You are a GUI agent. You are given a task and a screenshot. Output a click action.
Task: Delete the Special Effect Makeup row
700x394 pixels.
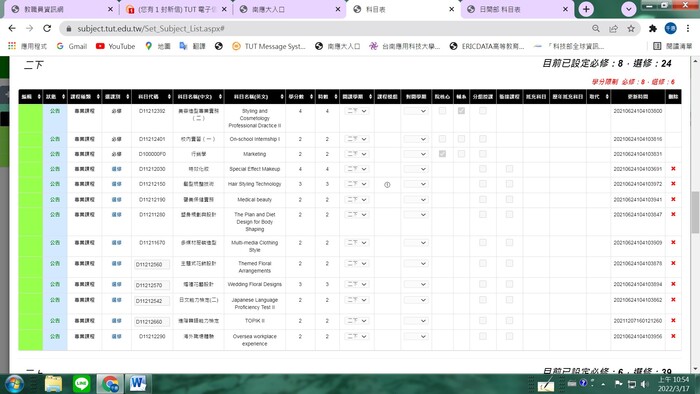coord(673,169)
